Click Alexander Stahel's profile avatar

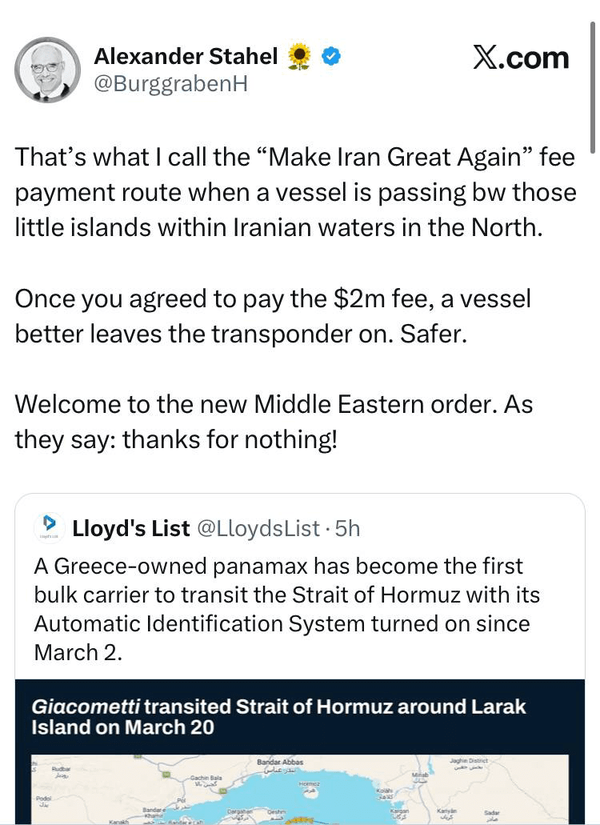[x=47, y=70]
